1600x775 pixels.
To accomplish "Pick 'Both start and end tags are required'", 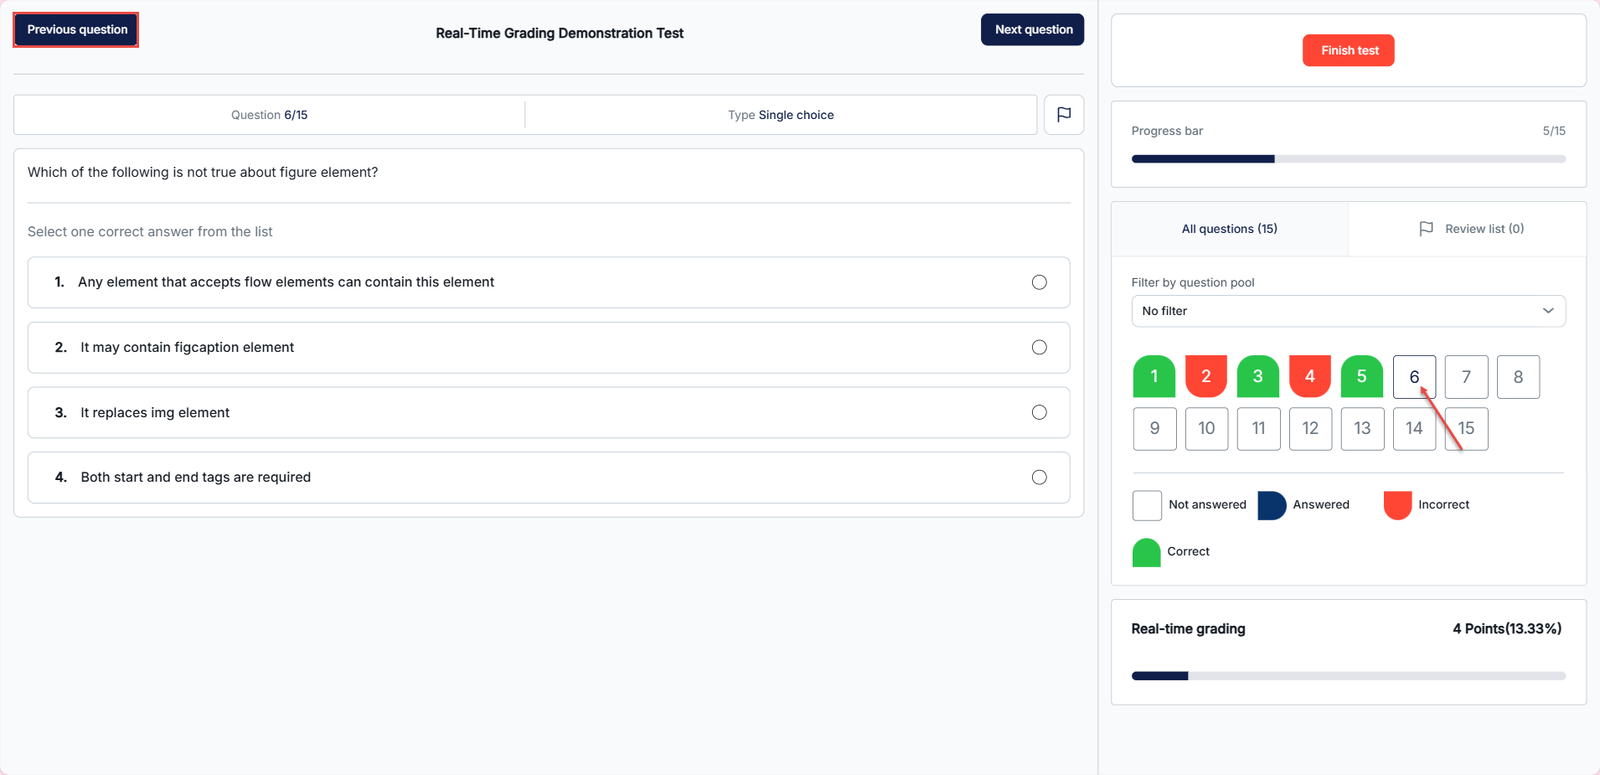I will click(x=1039, y=477).
